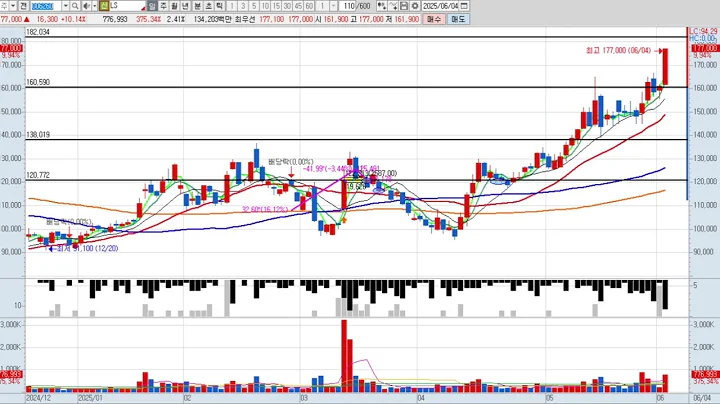720x404 pixels.
Task: Click the 2025/06/04 date field
Action: (x=440, y=6)
